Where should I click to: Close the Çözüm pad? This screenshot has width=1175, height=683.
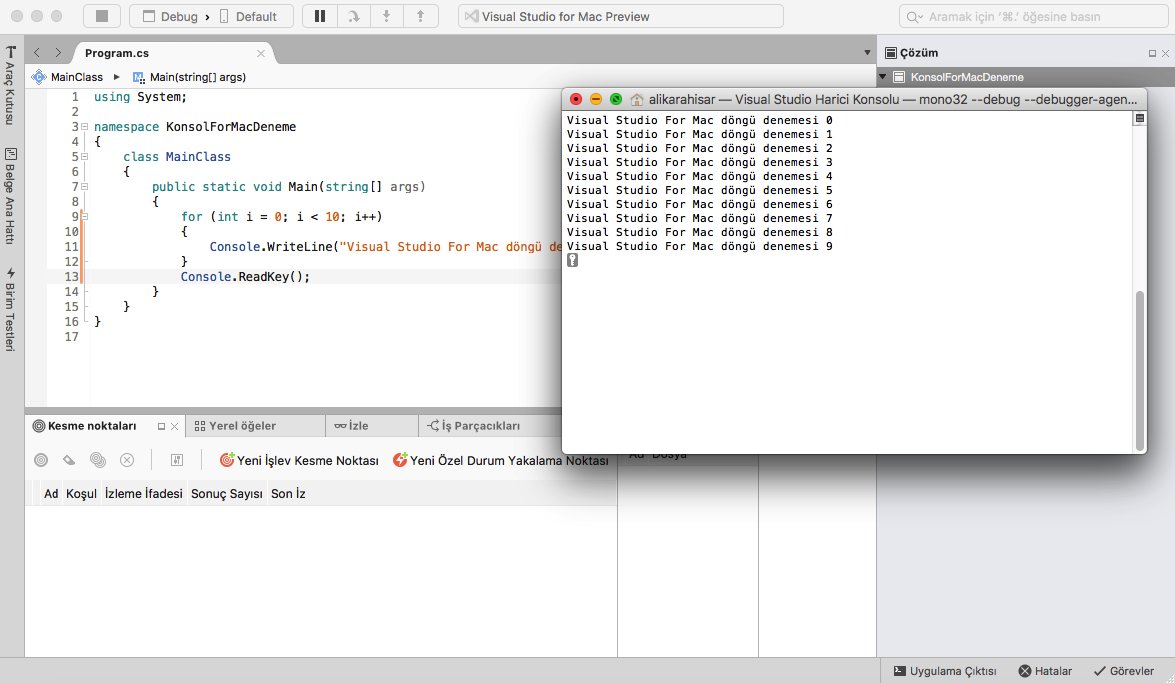(1165, 53)
